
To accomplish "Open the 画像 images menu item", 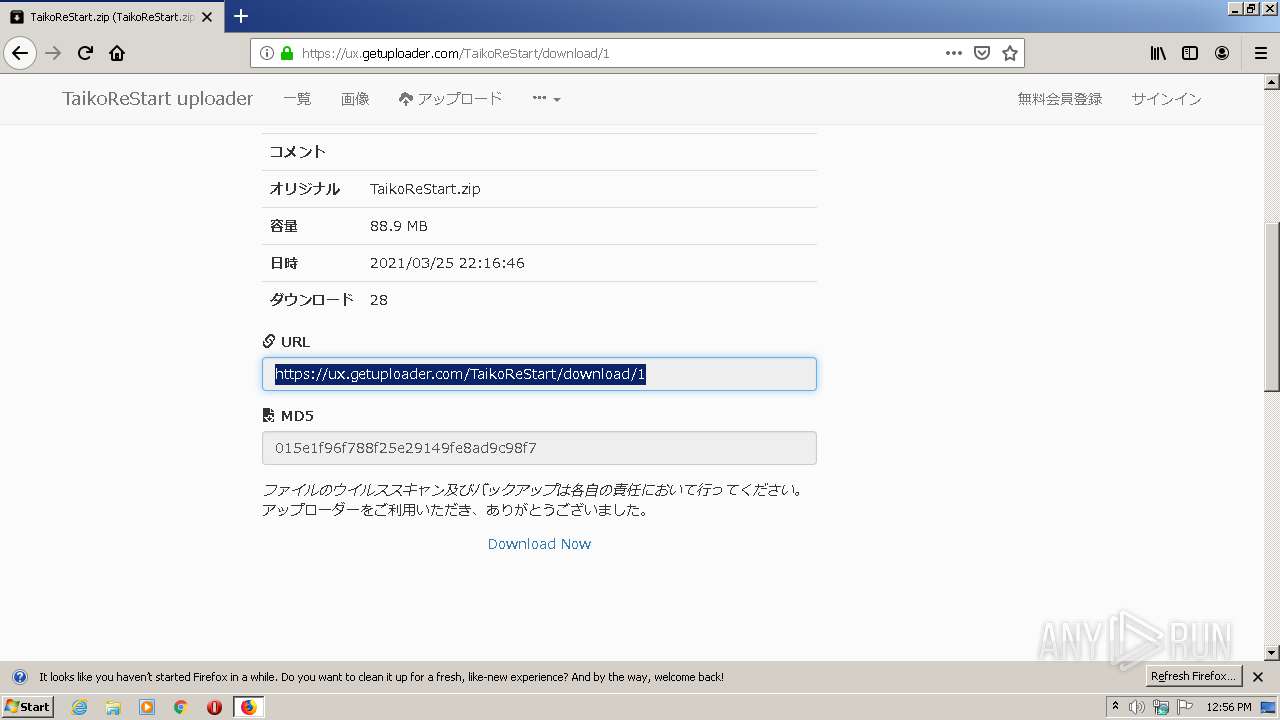I will pyautogui.click(x=355, y=99).
